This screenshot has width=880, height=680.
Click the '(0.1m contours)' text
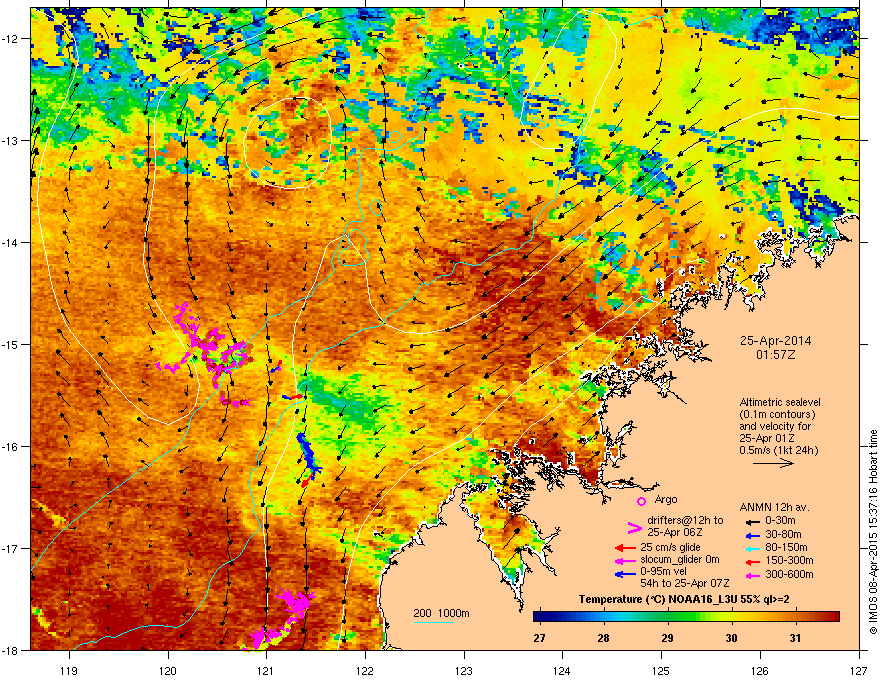click(777, 415)
